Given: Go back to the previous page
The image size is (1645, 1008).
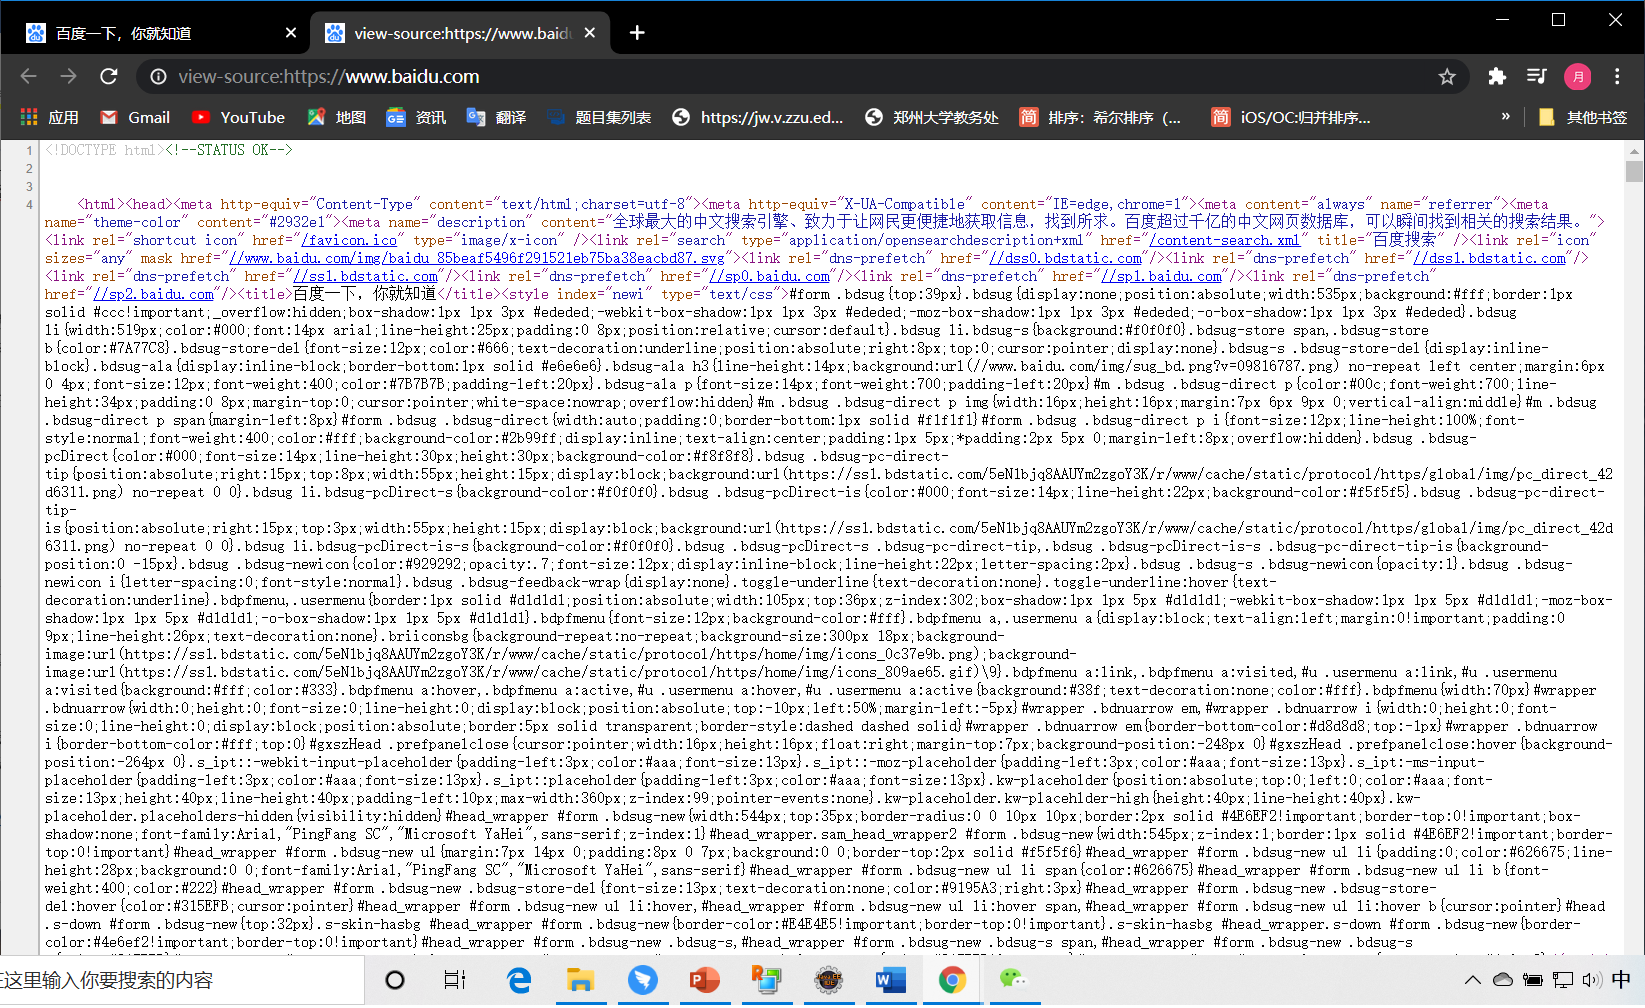Looking at the screenshot, I should click(x=28, y=76).
